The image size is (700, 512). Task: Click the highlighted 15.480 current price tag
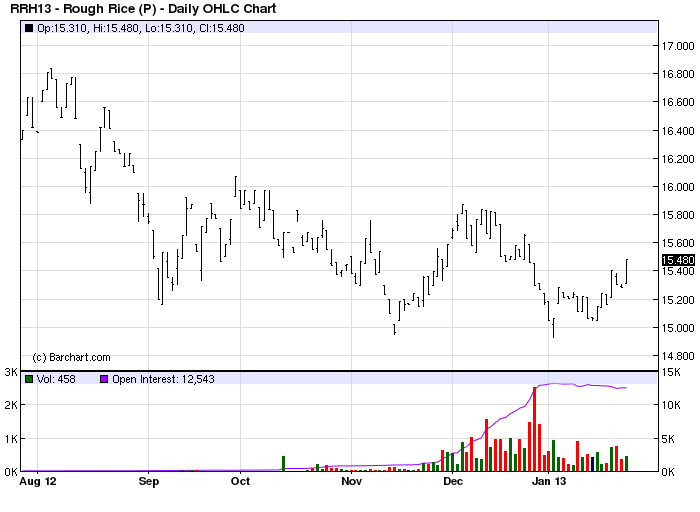click(678, 260)
